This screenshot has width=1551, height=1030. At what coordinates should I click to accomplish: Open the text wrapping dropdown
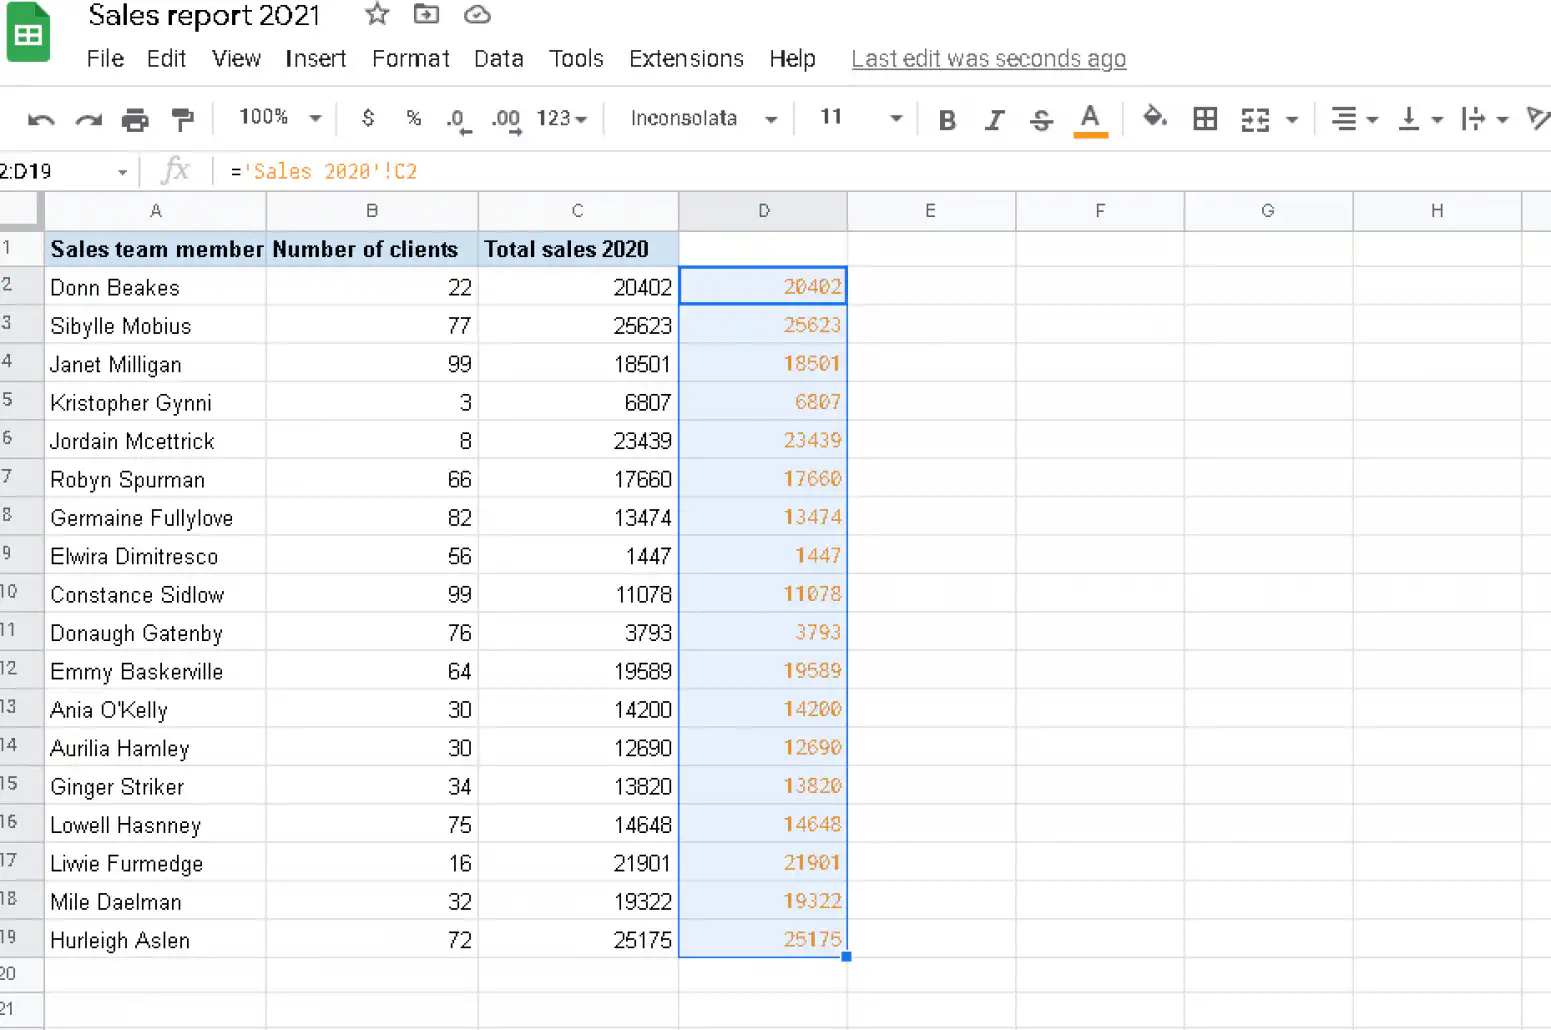(1485, 119)
